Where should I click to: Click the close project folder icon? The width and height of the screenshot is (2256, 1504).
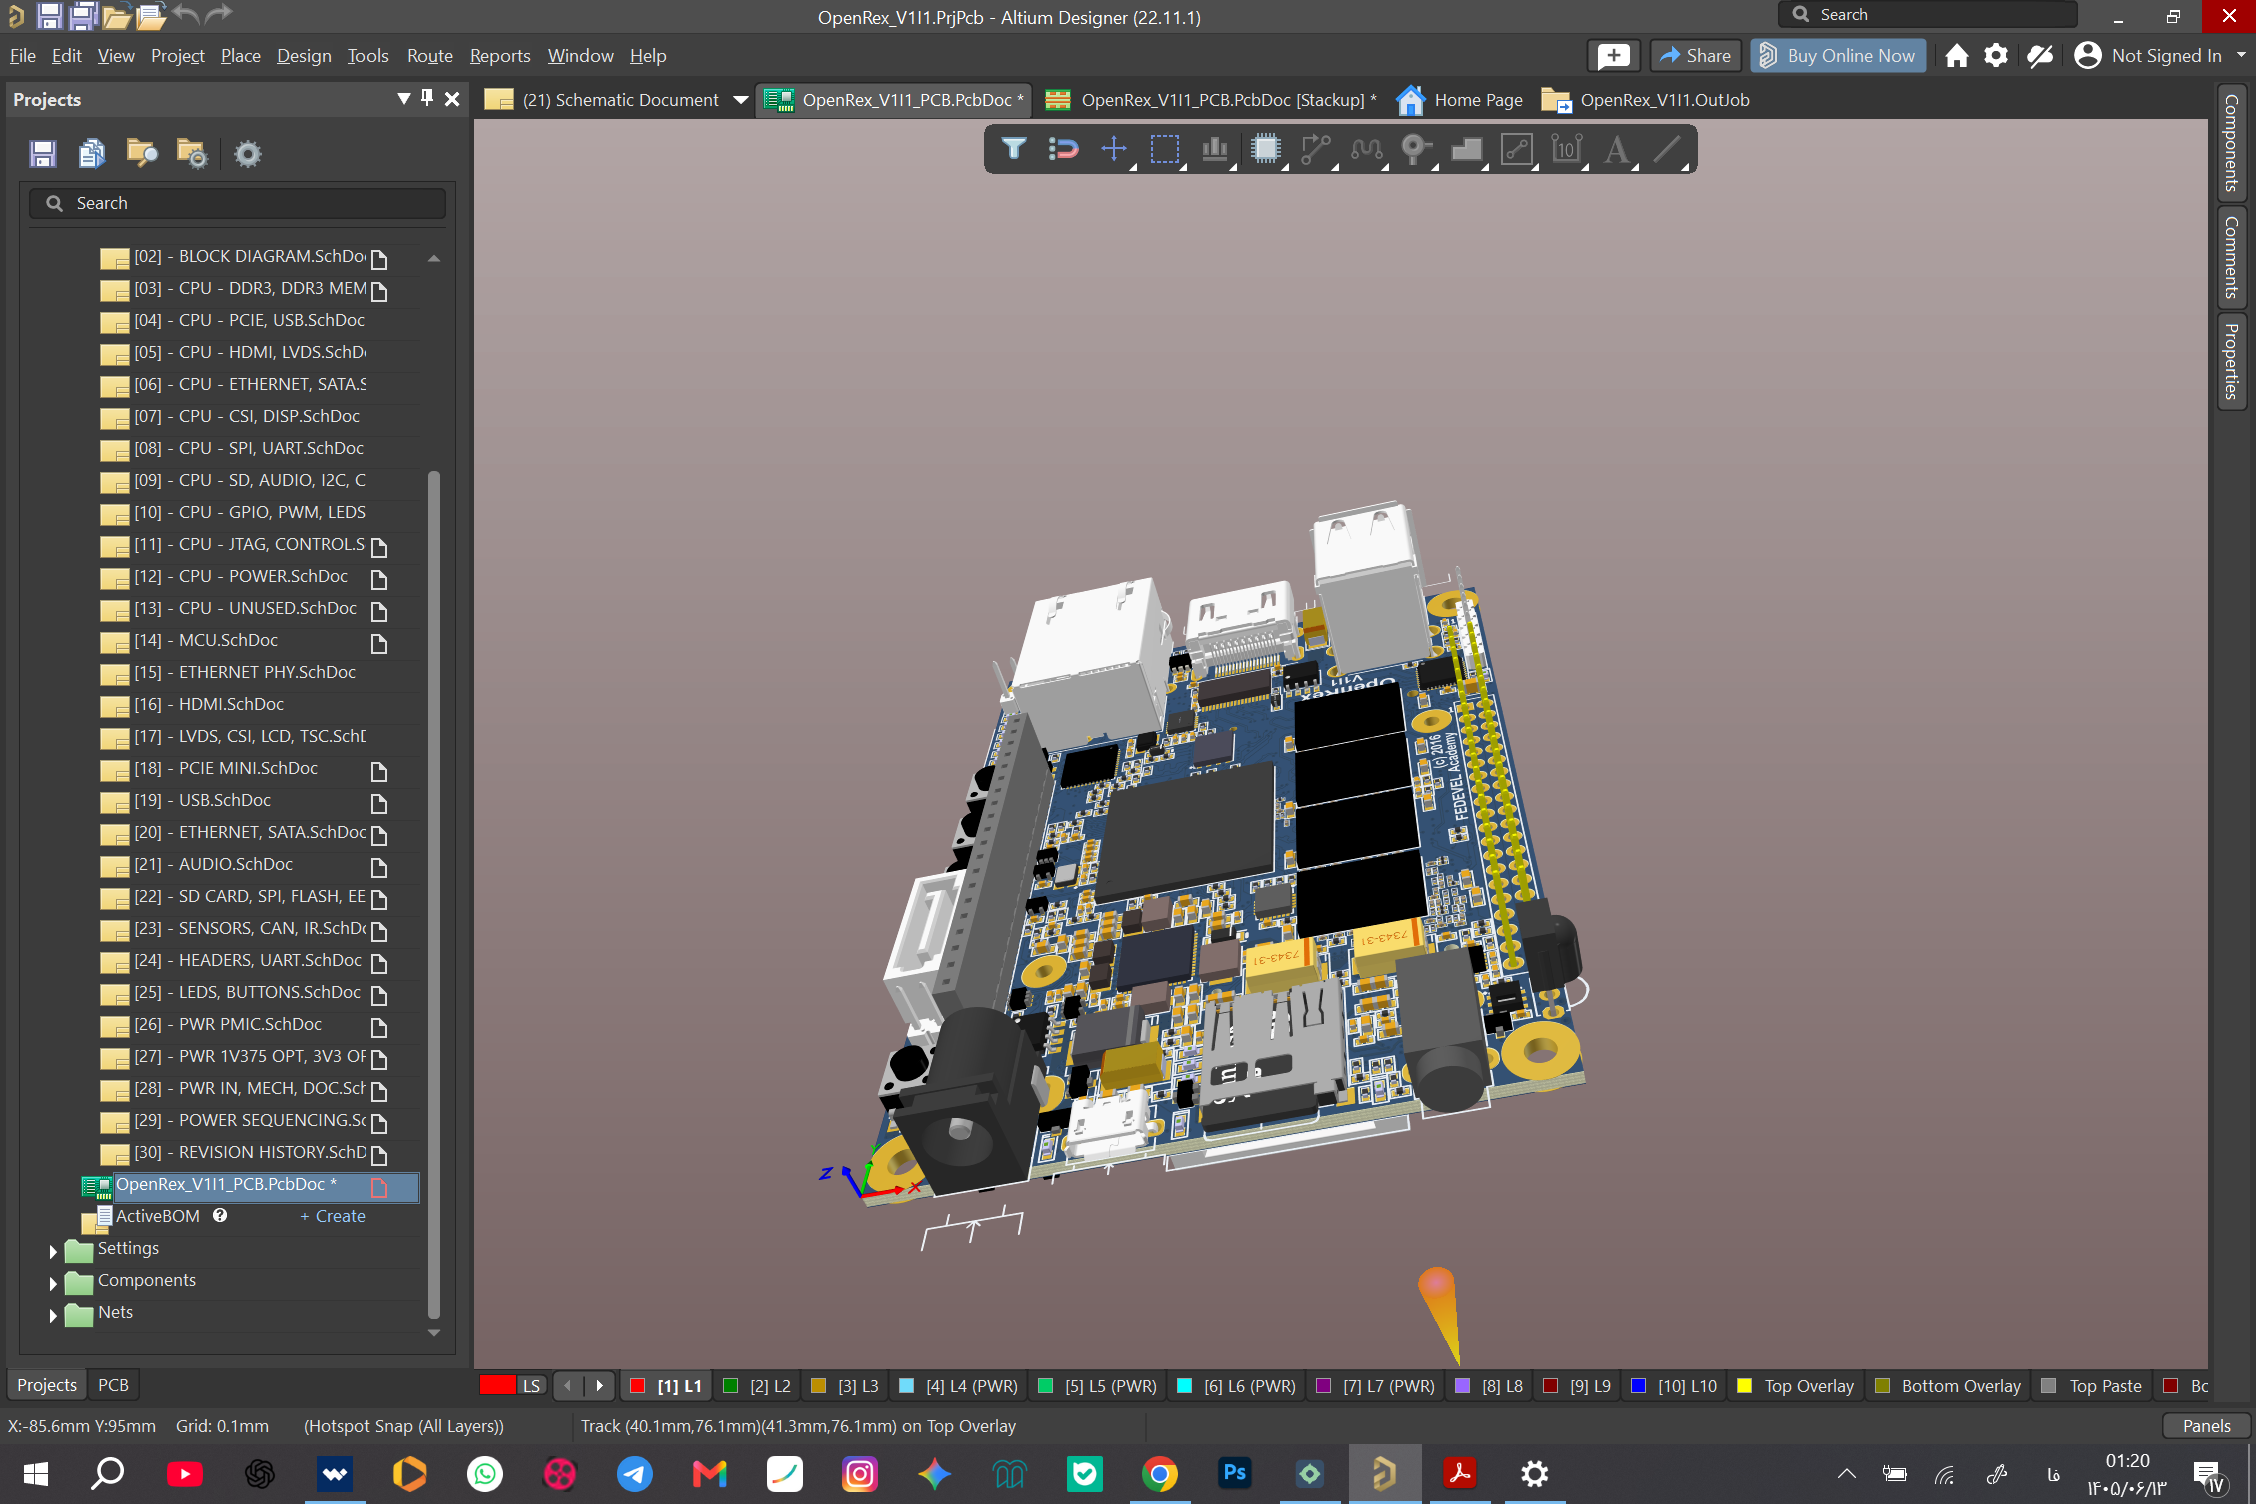pyautogui.click(x=191, y=153)
